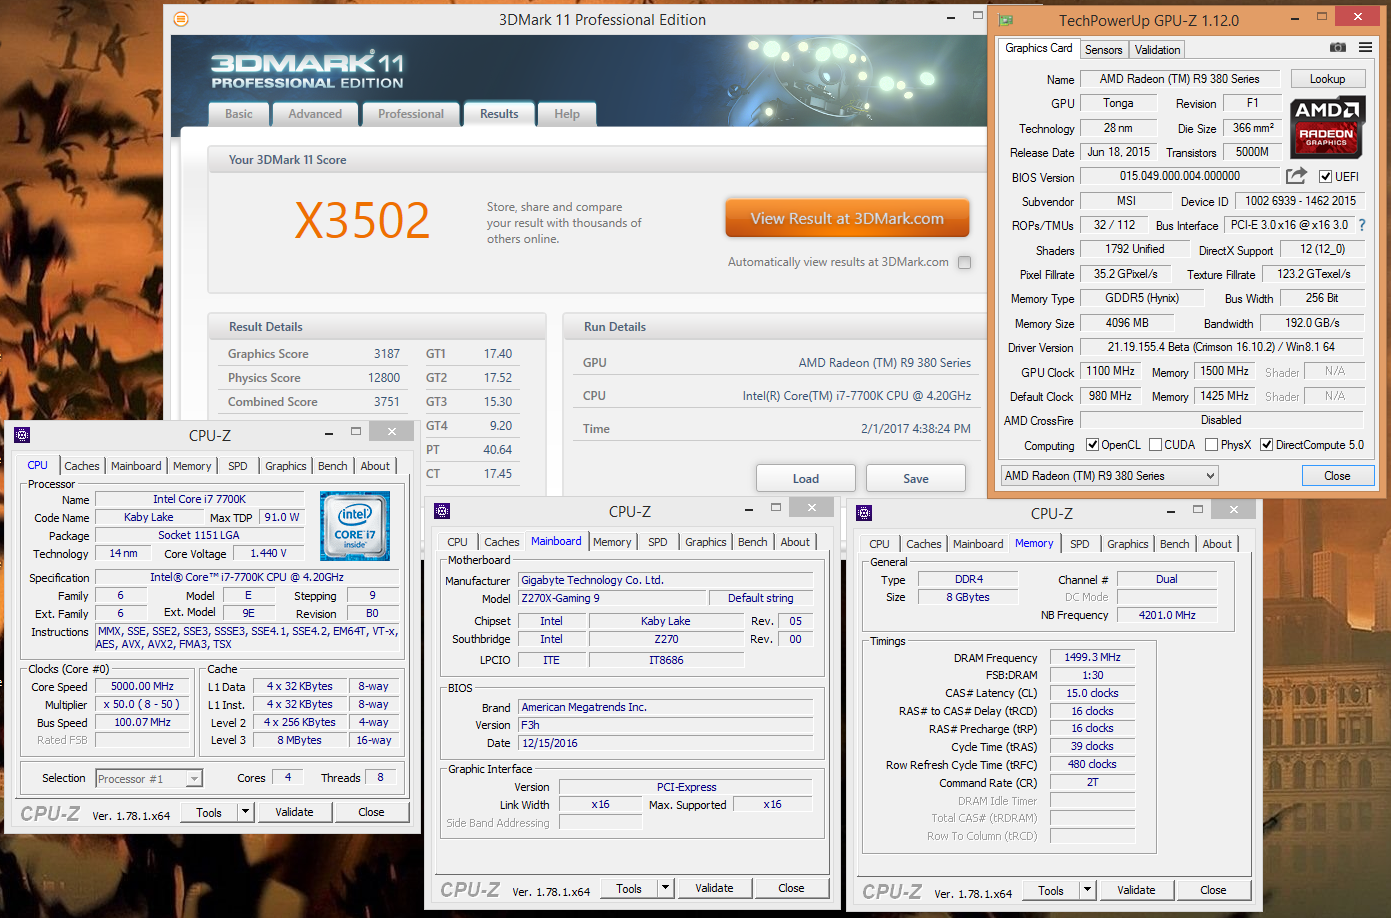The image size is (1391, 918).
Task: Click the X3502 score text
Action: click(x=362, y=220)
